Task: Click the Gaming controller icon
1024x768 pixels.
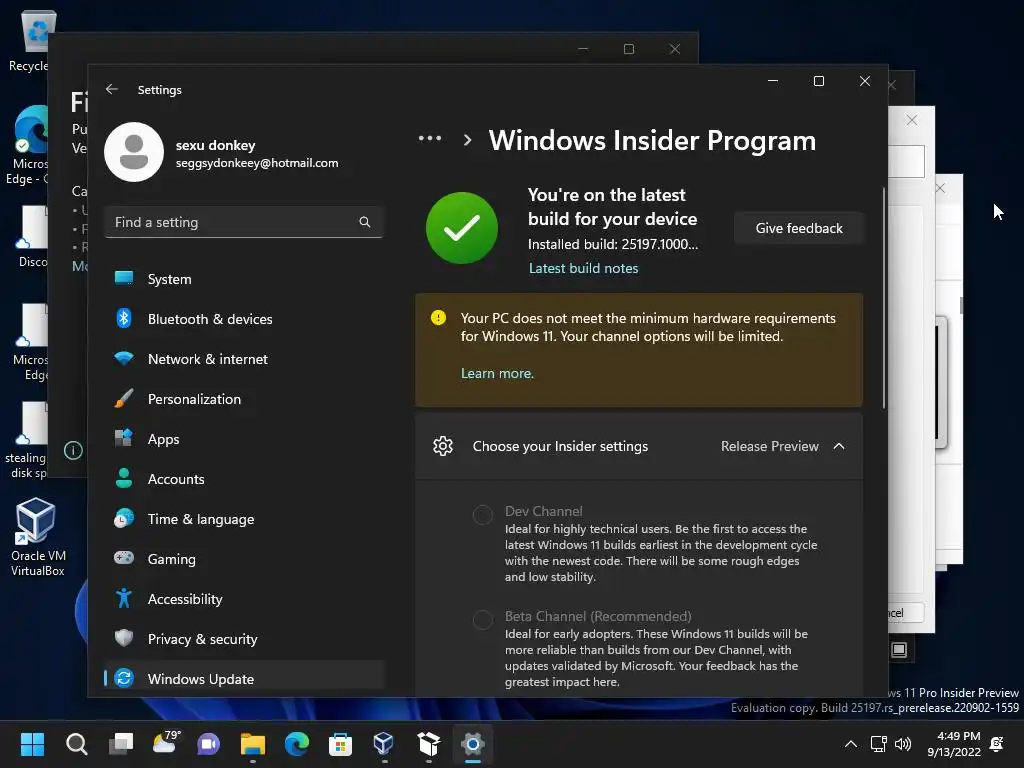Action: (123, 558)
